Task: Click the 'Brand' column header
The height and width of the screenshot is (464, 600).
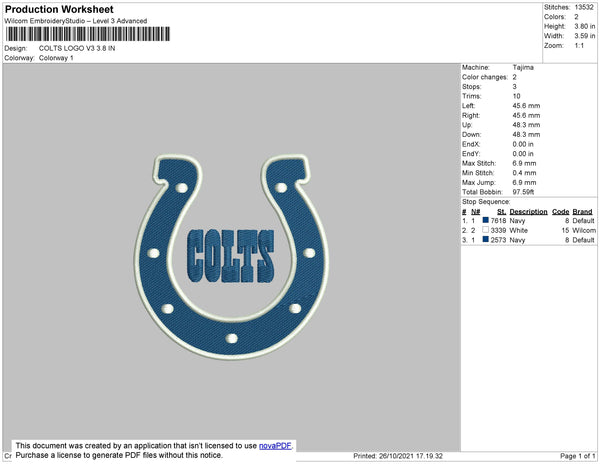Action: [x=582, y=212]
